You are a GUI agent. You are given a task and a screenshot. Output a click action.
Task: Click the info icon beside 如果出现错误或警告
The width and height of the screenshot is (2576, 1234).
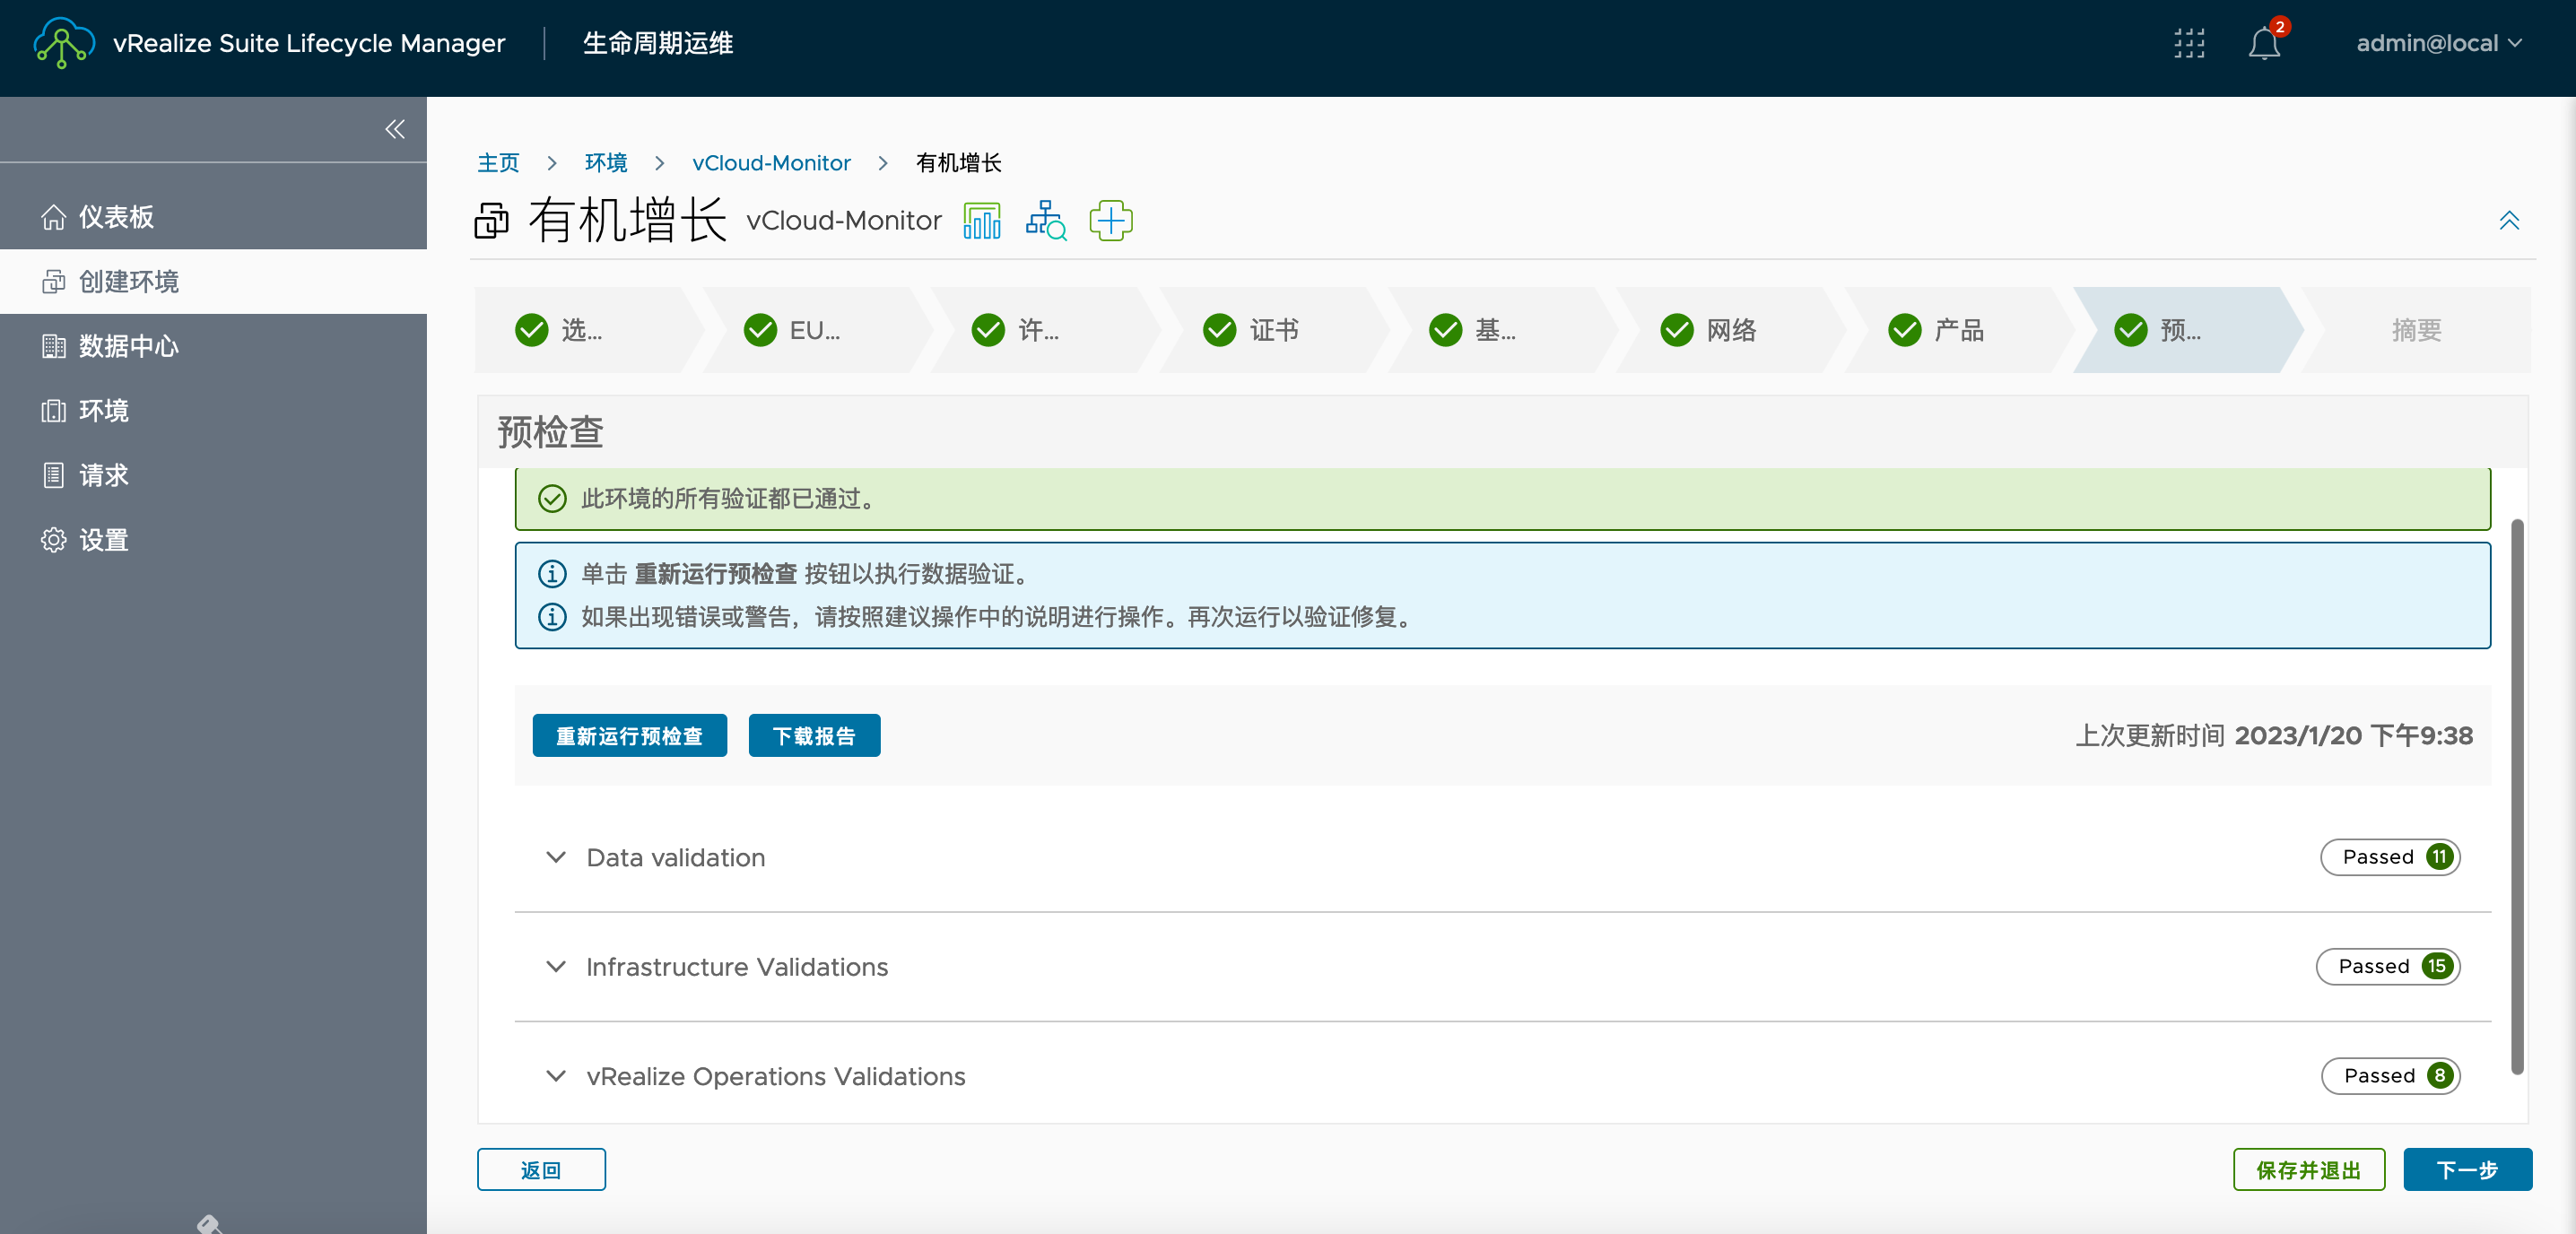(552, 617)
